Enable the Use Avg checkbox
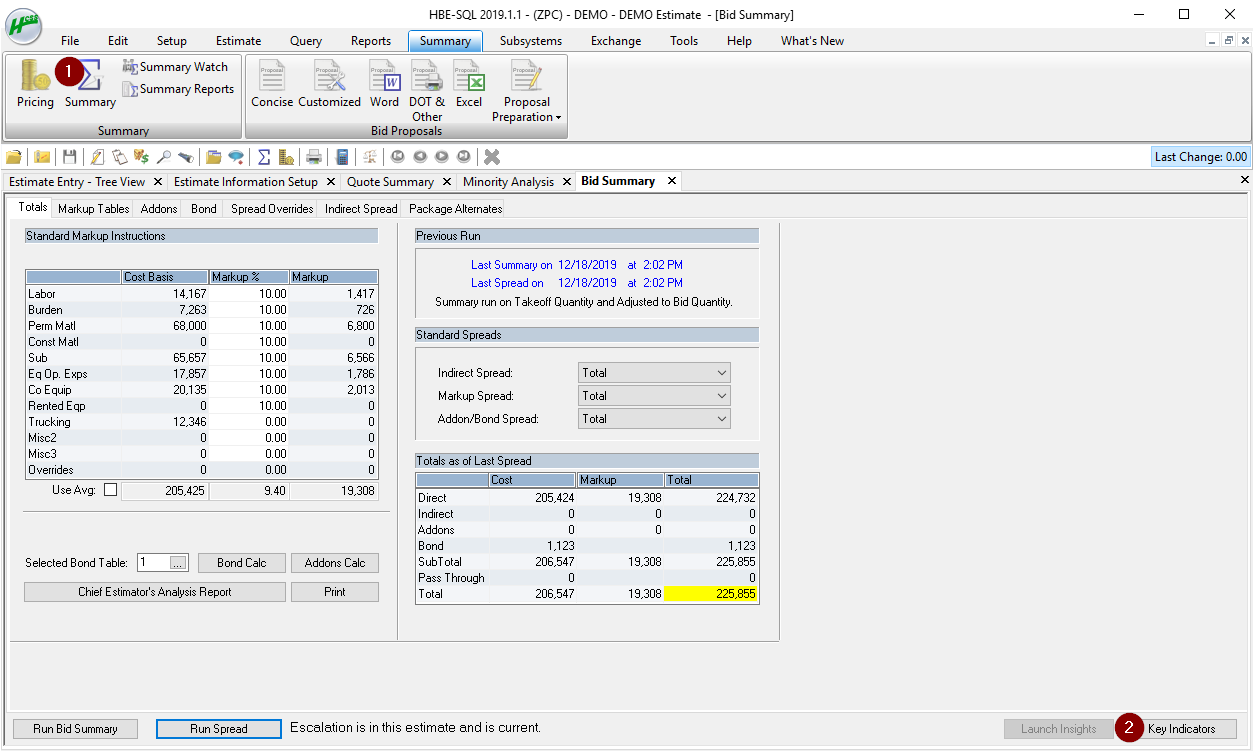1254x752 pixels. coord(110,489)
